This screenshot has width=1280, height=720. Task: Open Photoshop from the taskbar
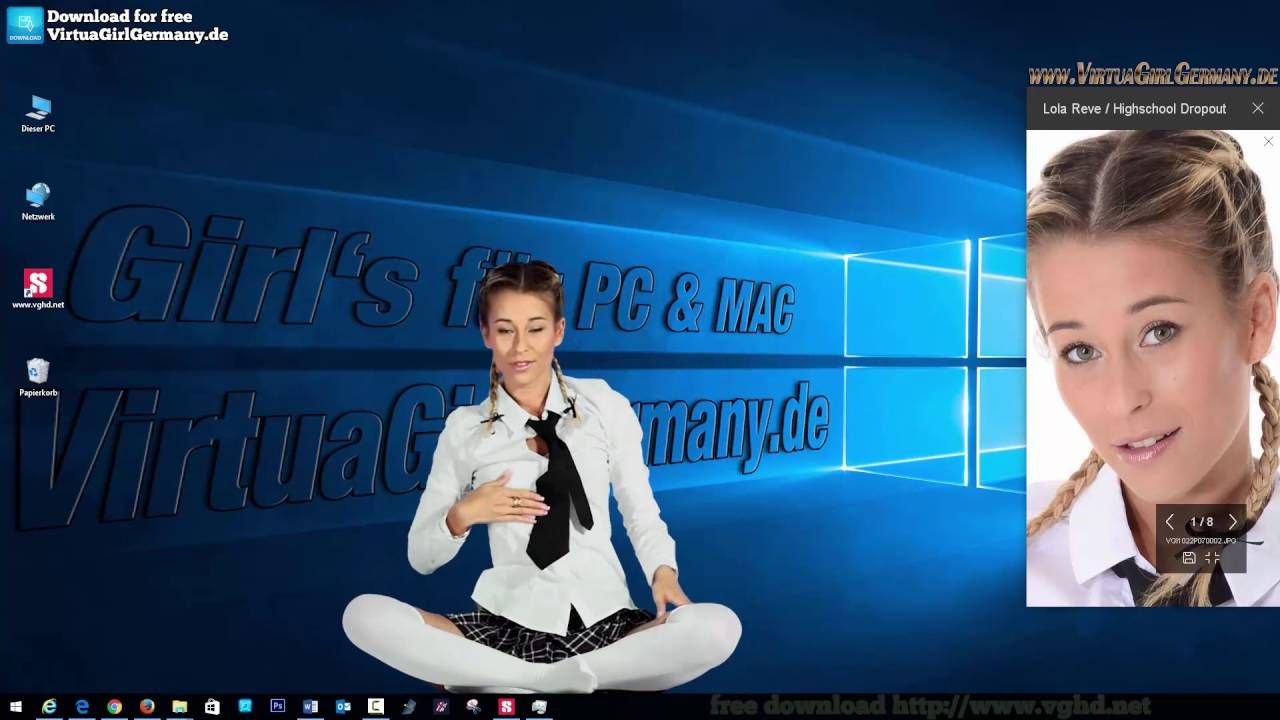[x=278, y=707]
